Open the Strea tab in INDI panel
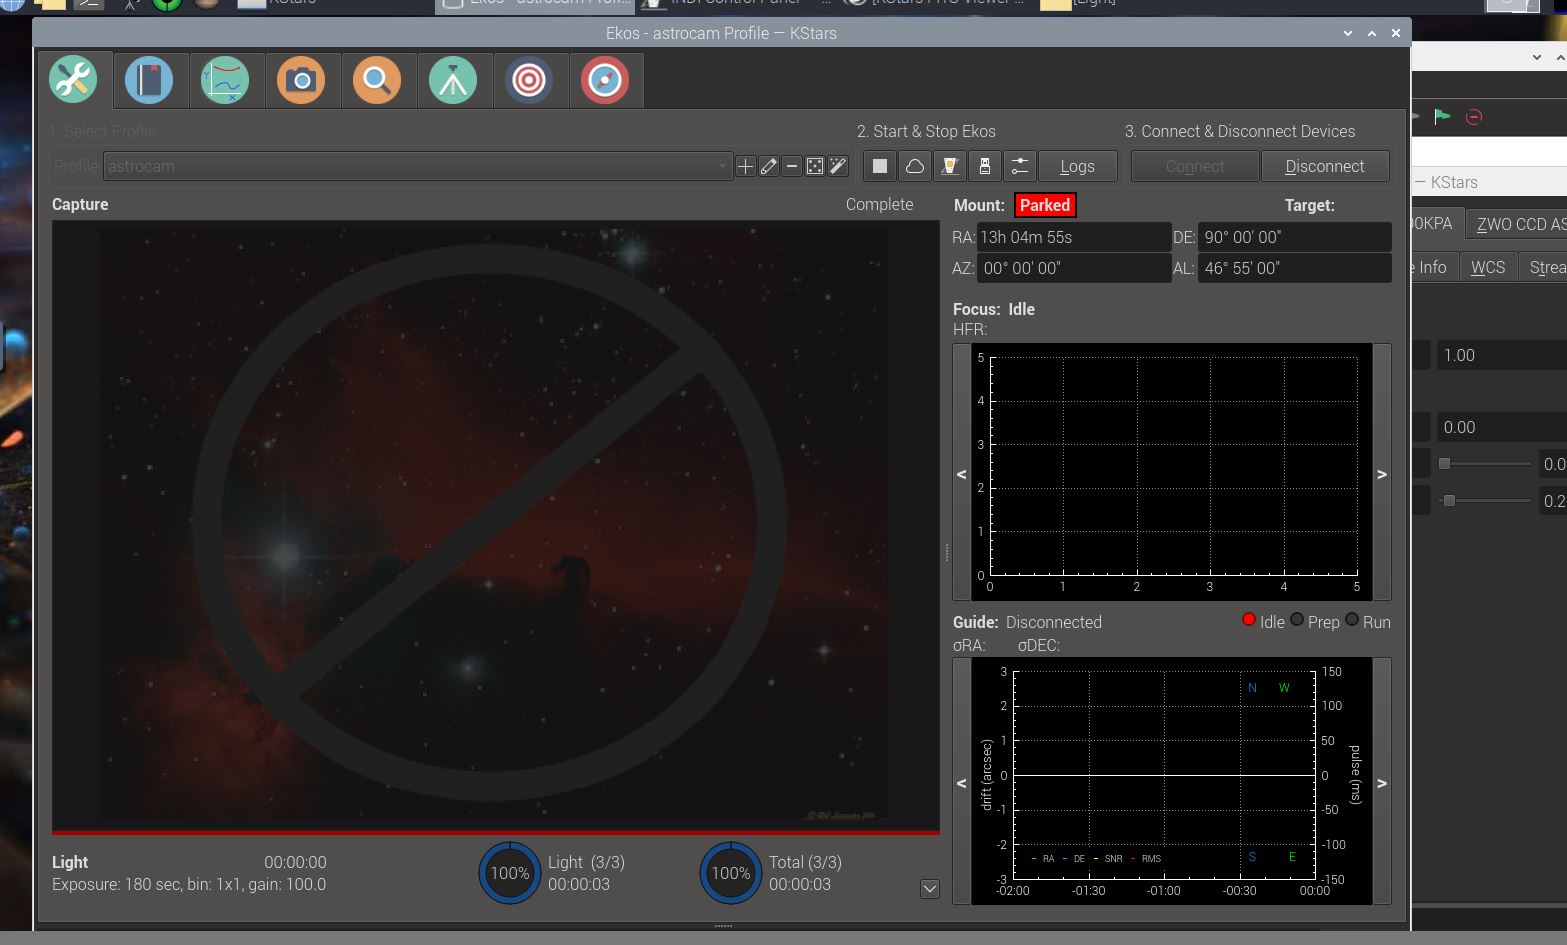The width and height of the screenshot is (1567, 945). [1545, 267]
